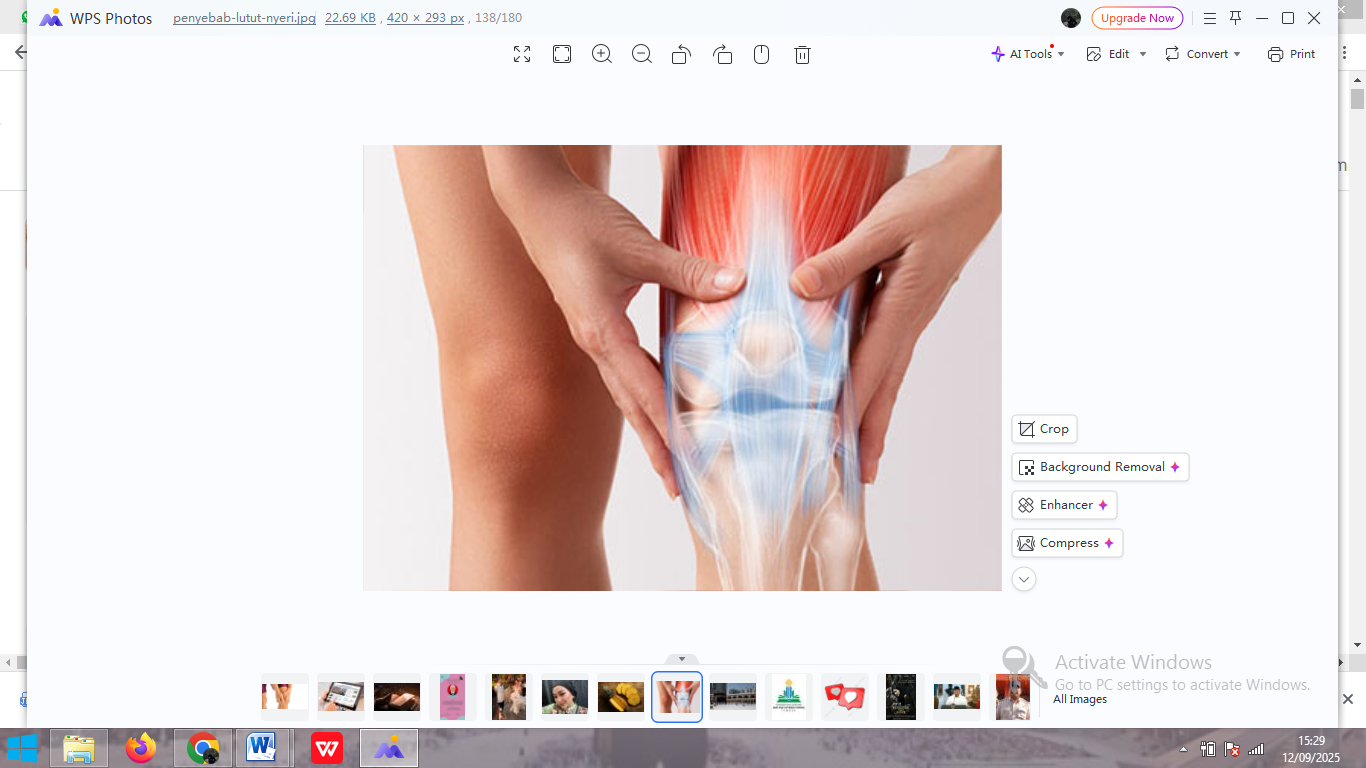
Task: Delete the current photo
Action: click(802, 54)
